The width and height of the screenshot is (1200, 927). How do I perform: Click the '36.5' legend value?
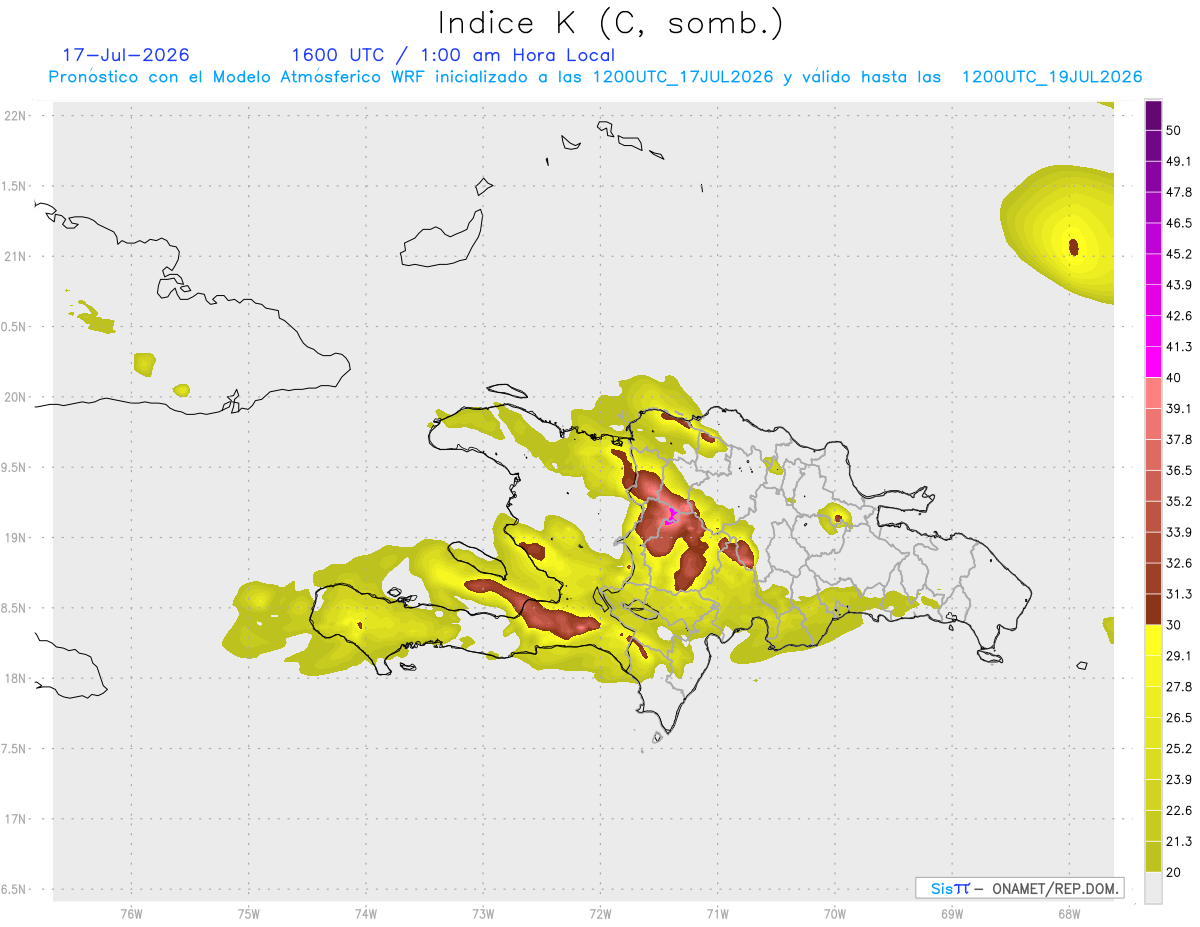[x=1179, y=471]
